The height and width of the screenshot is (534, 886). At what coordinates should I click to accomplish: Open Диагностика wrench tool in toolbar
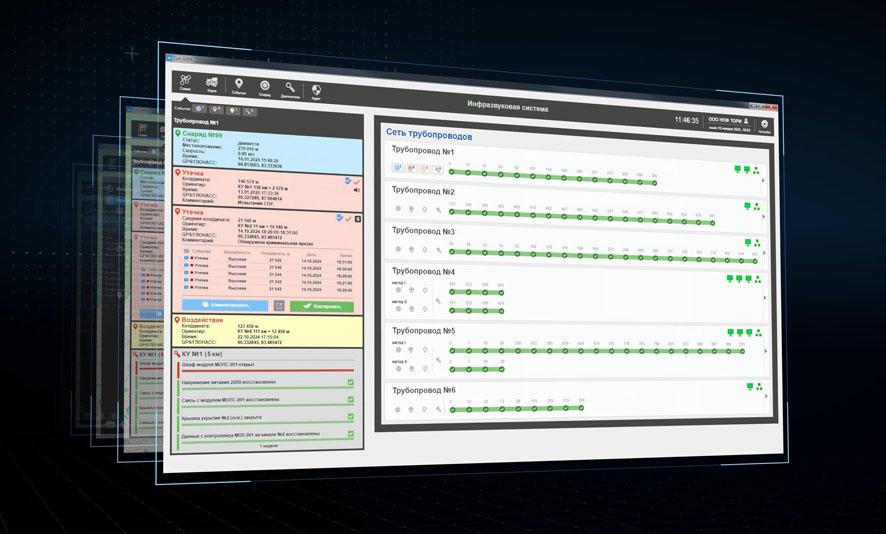click(290, 89)
